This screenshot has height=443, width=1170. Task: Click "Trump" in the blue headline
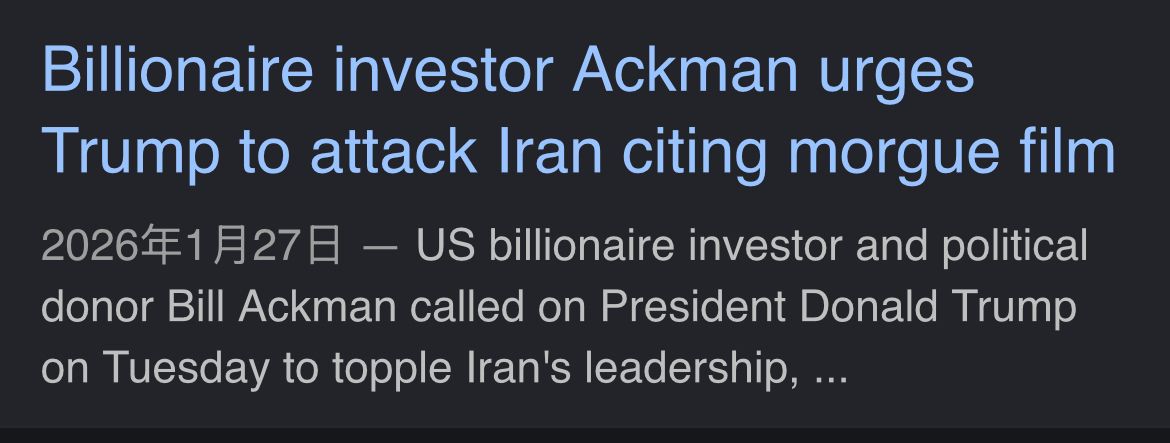pyautogui.click(x=132, y=152)
